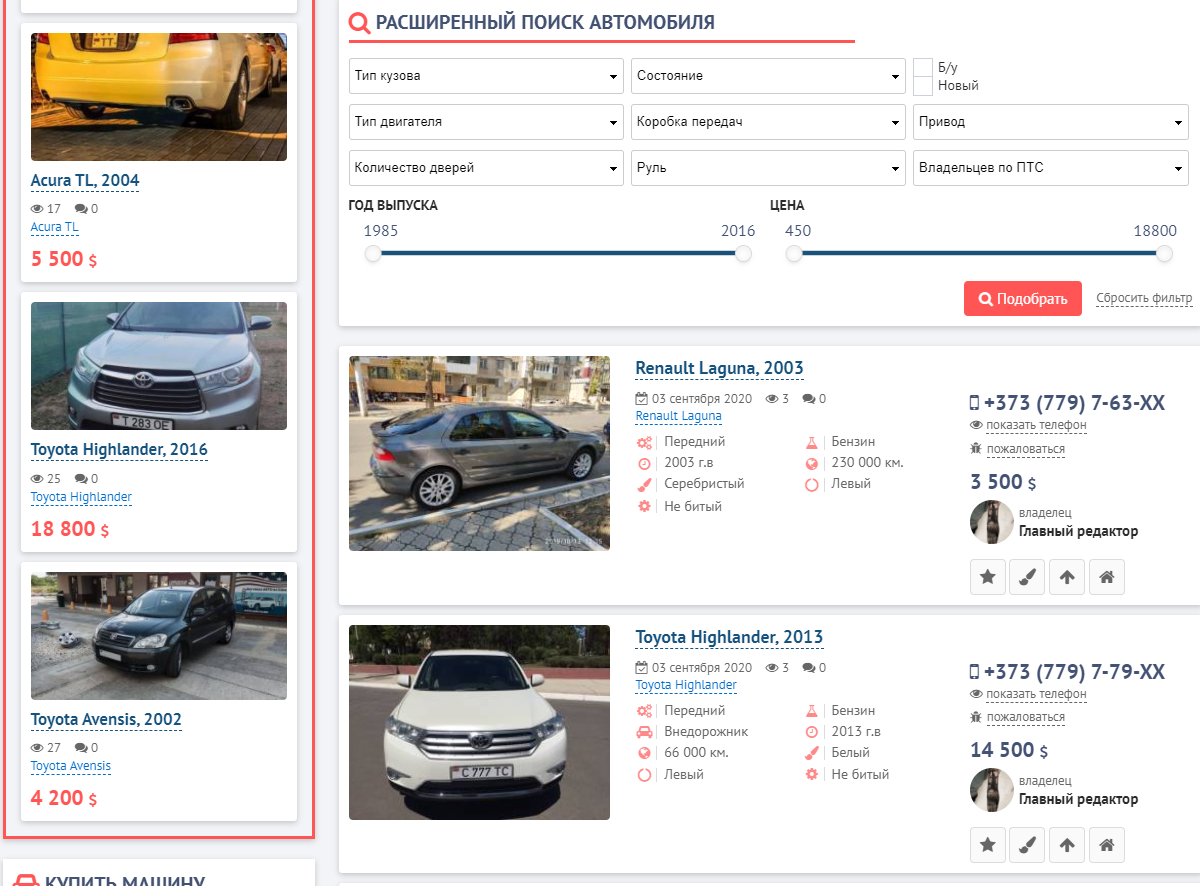Viewport: 1200px width, 886px height.
Task: Open the Состояние dropdown
Action: 768,76
